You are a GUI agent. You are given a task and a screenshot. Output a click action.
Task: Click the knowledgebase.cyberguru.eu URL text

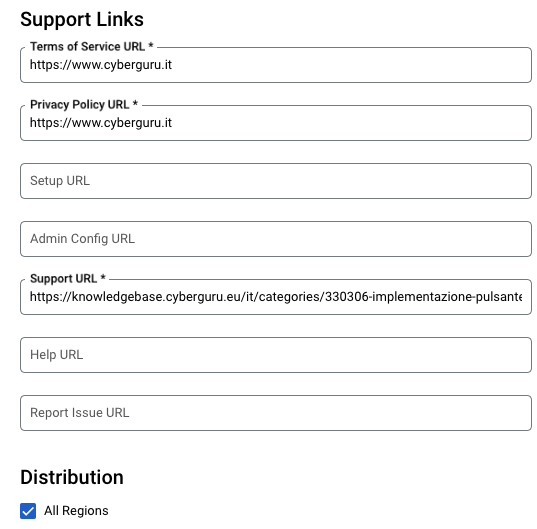click(276, 297)
